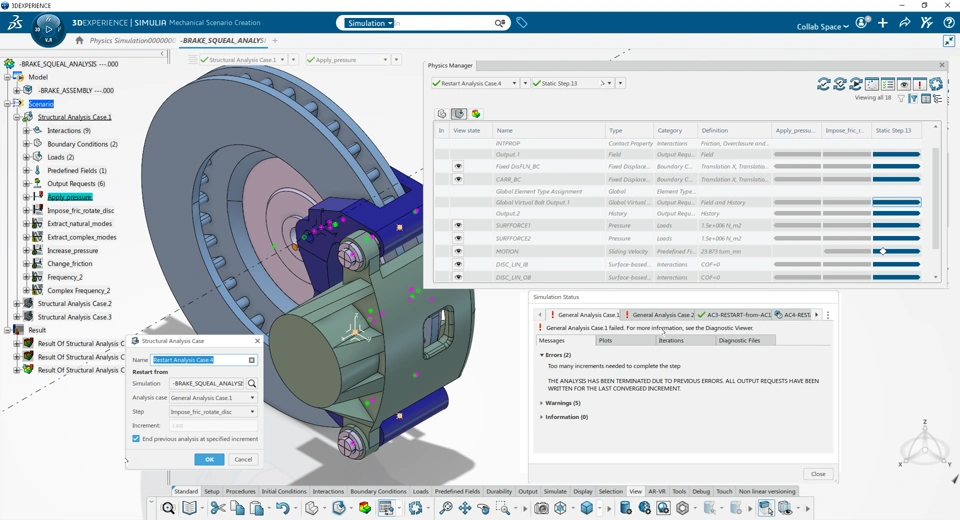Open the Analysis case dropdown in dialog

pos(252,398)
